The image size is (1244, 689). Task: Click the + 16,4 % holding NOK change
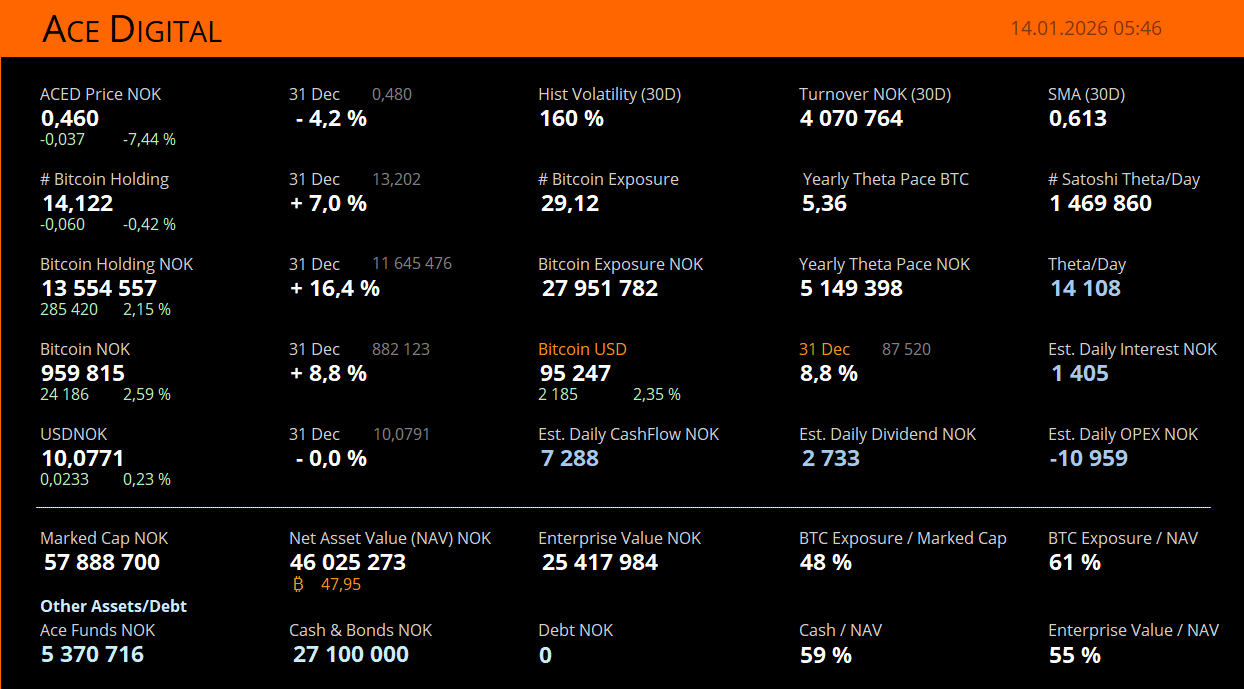tap(335, 288)
